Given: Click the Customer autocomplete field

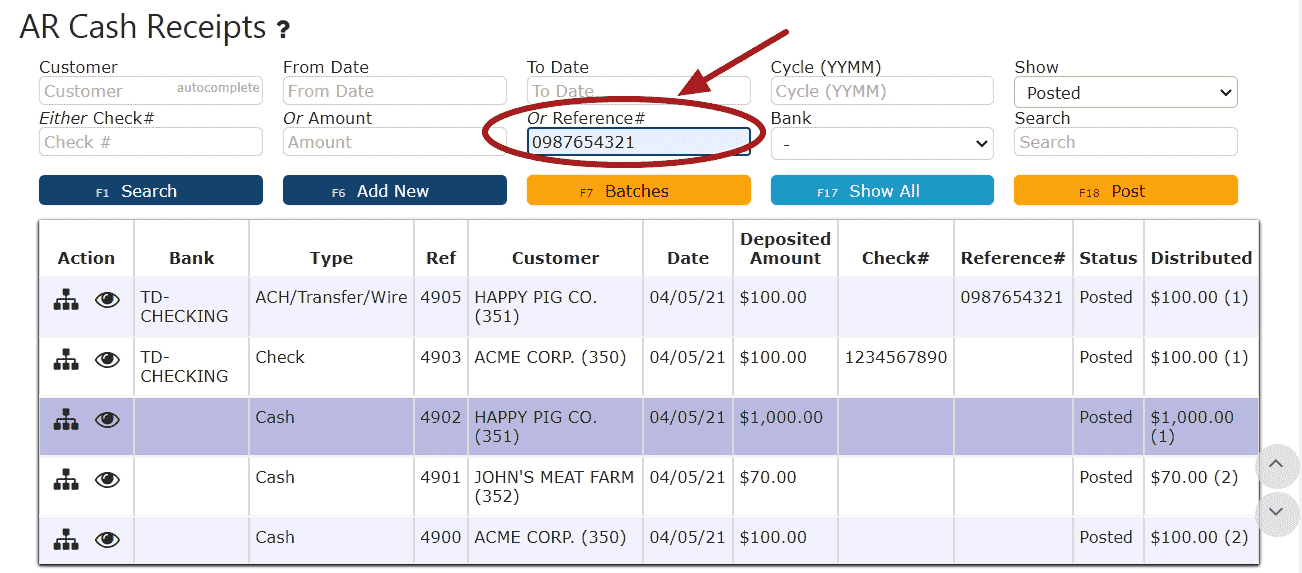Looking at the screenshot, I should pyautogui.click(x=151, y=91).
